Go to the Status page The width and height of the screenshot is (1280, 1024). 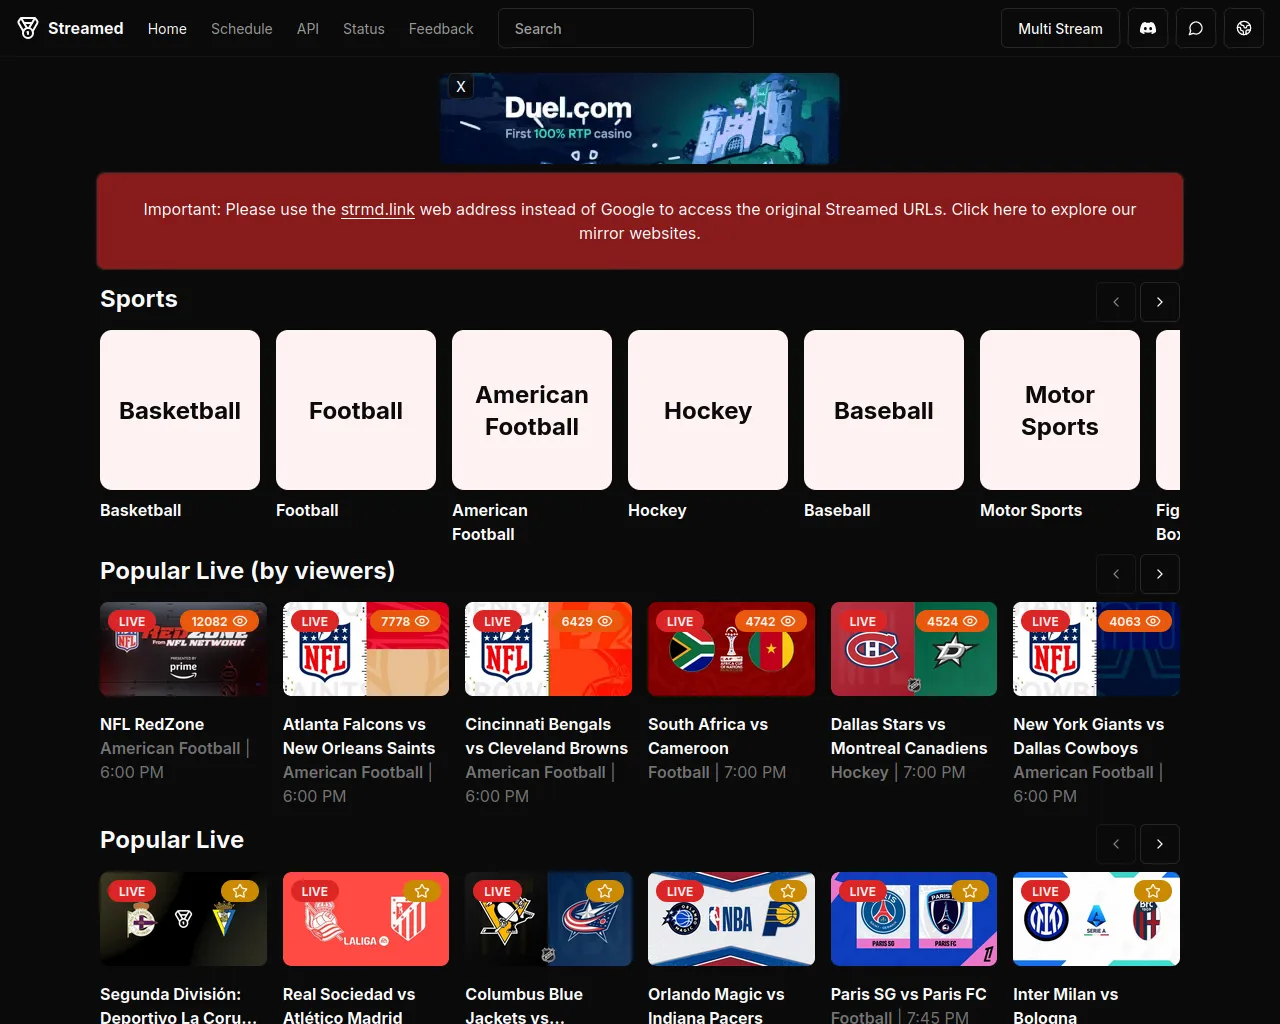coord(363,29)
